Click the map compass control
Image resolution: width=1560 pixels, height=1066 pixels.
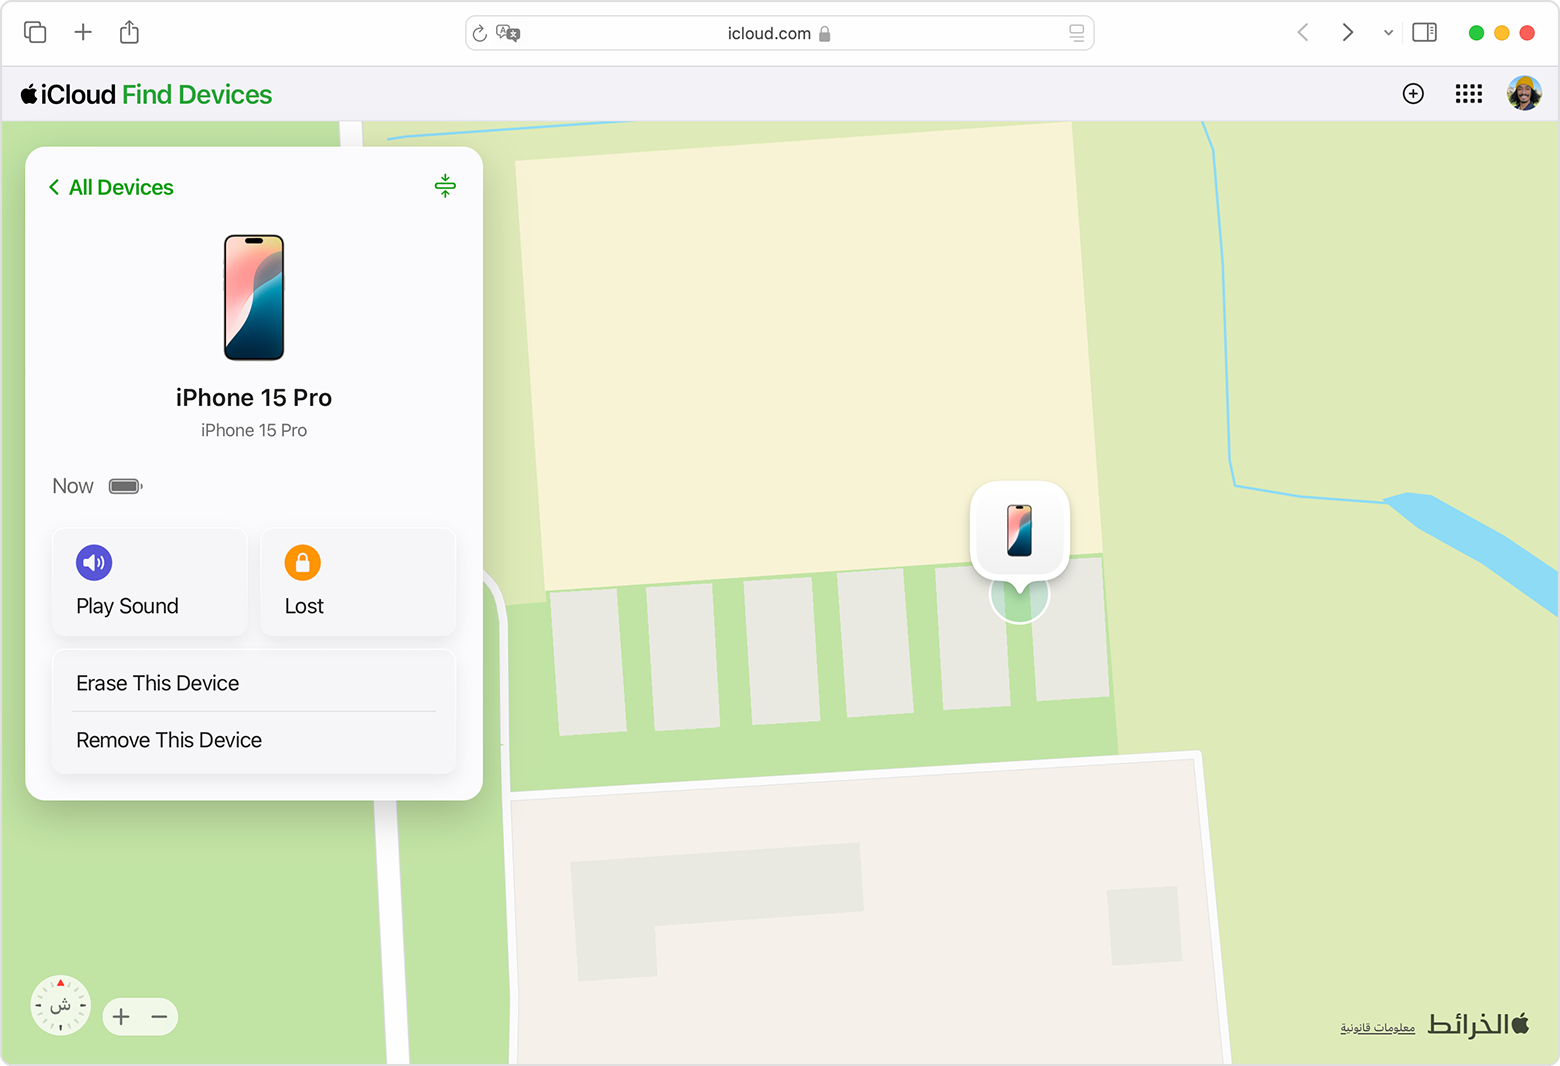coord(60,1005)
